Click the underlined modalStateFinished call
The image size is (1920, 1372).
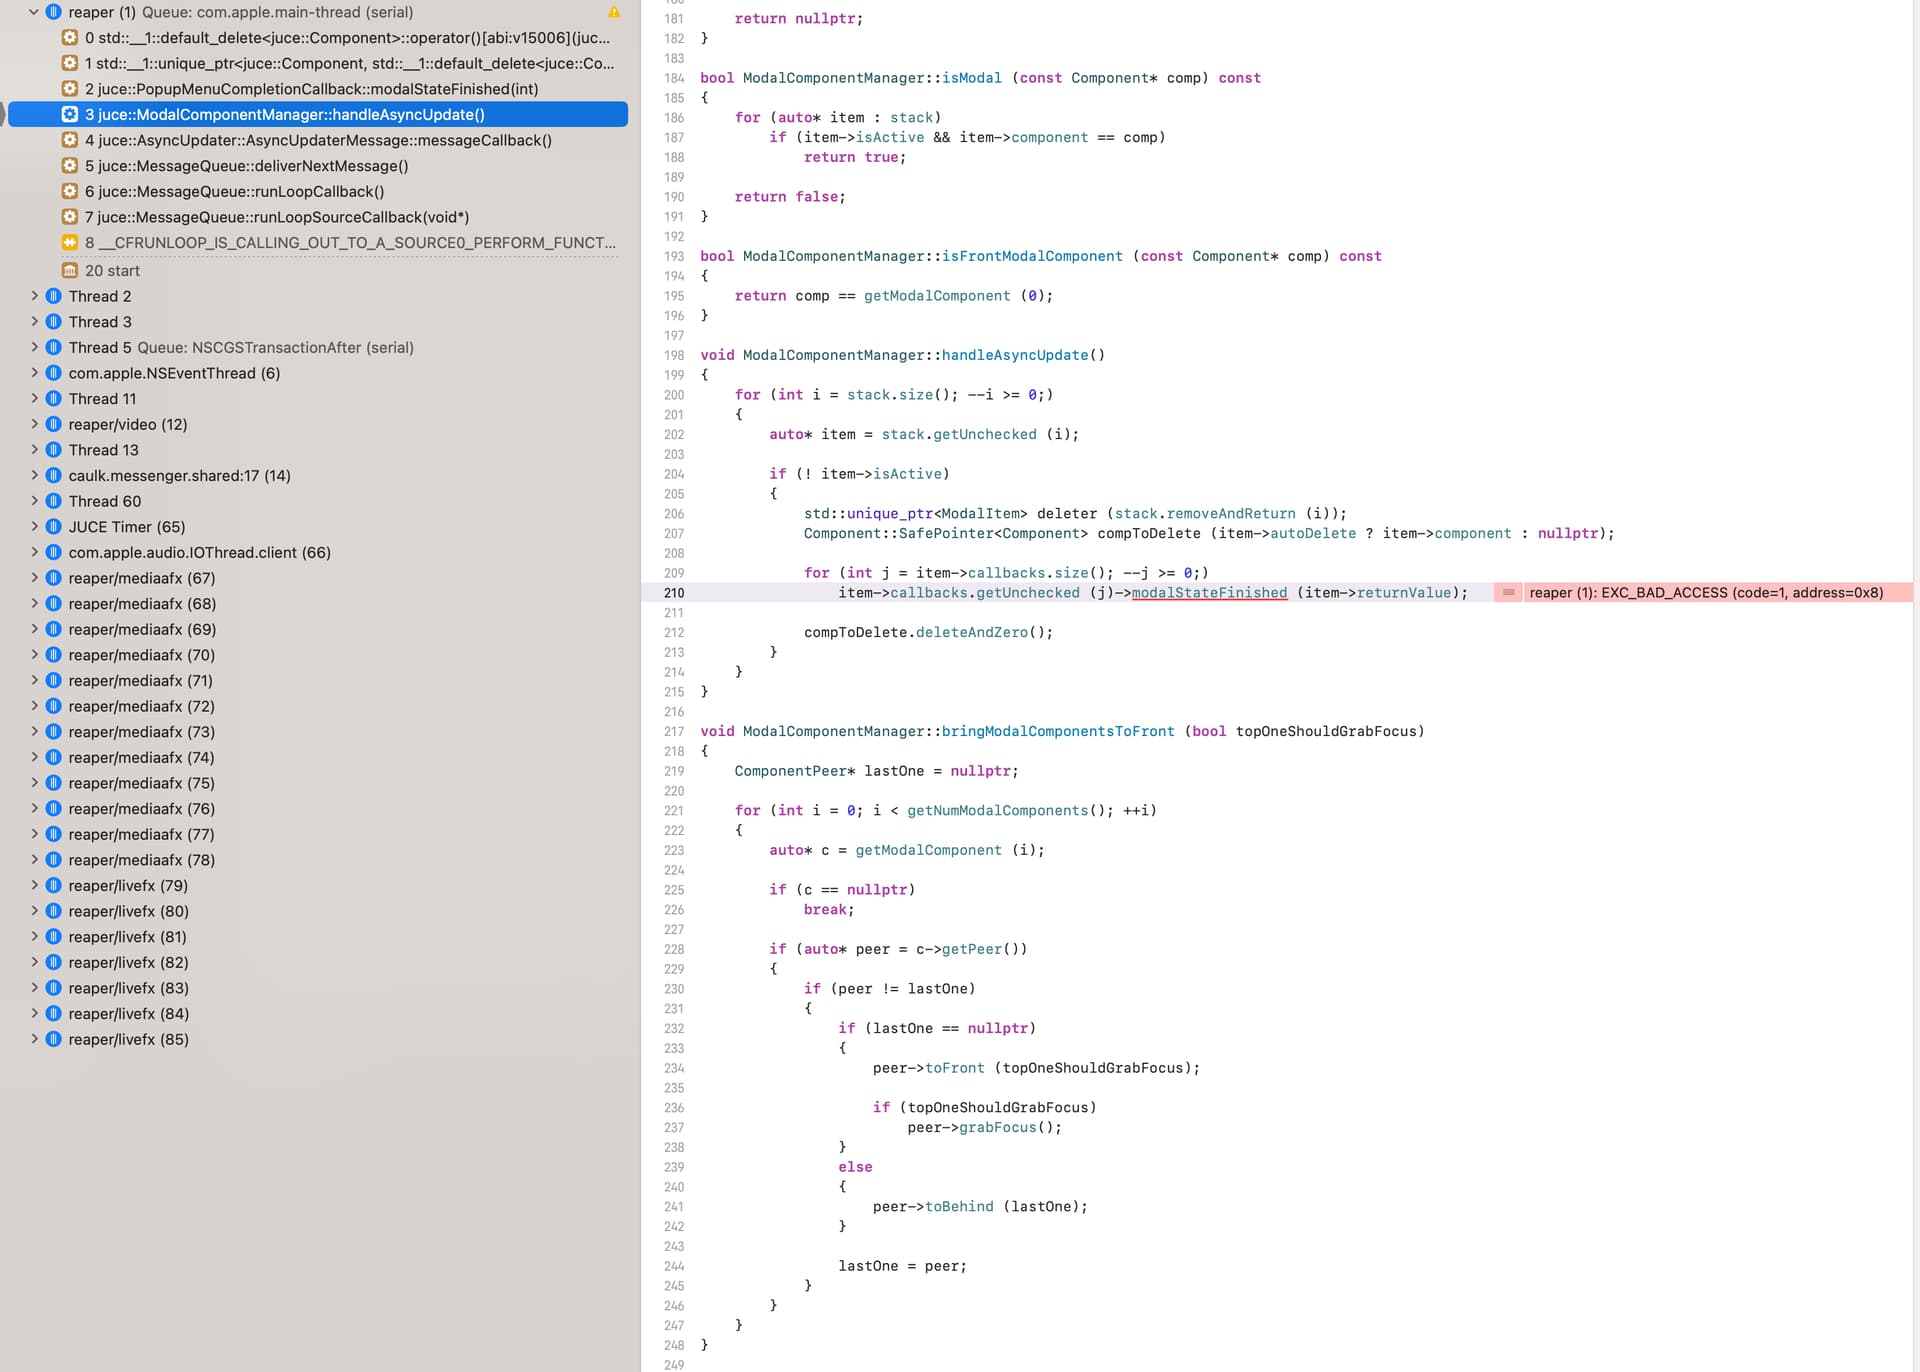pyautogui.click(x=1209, y=593)
